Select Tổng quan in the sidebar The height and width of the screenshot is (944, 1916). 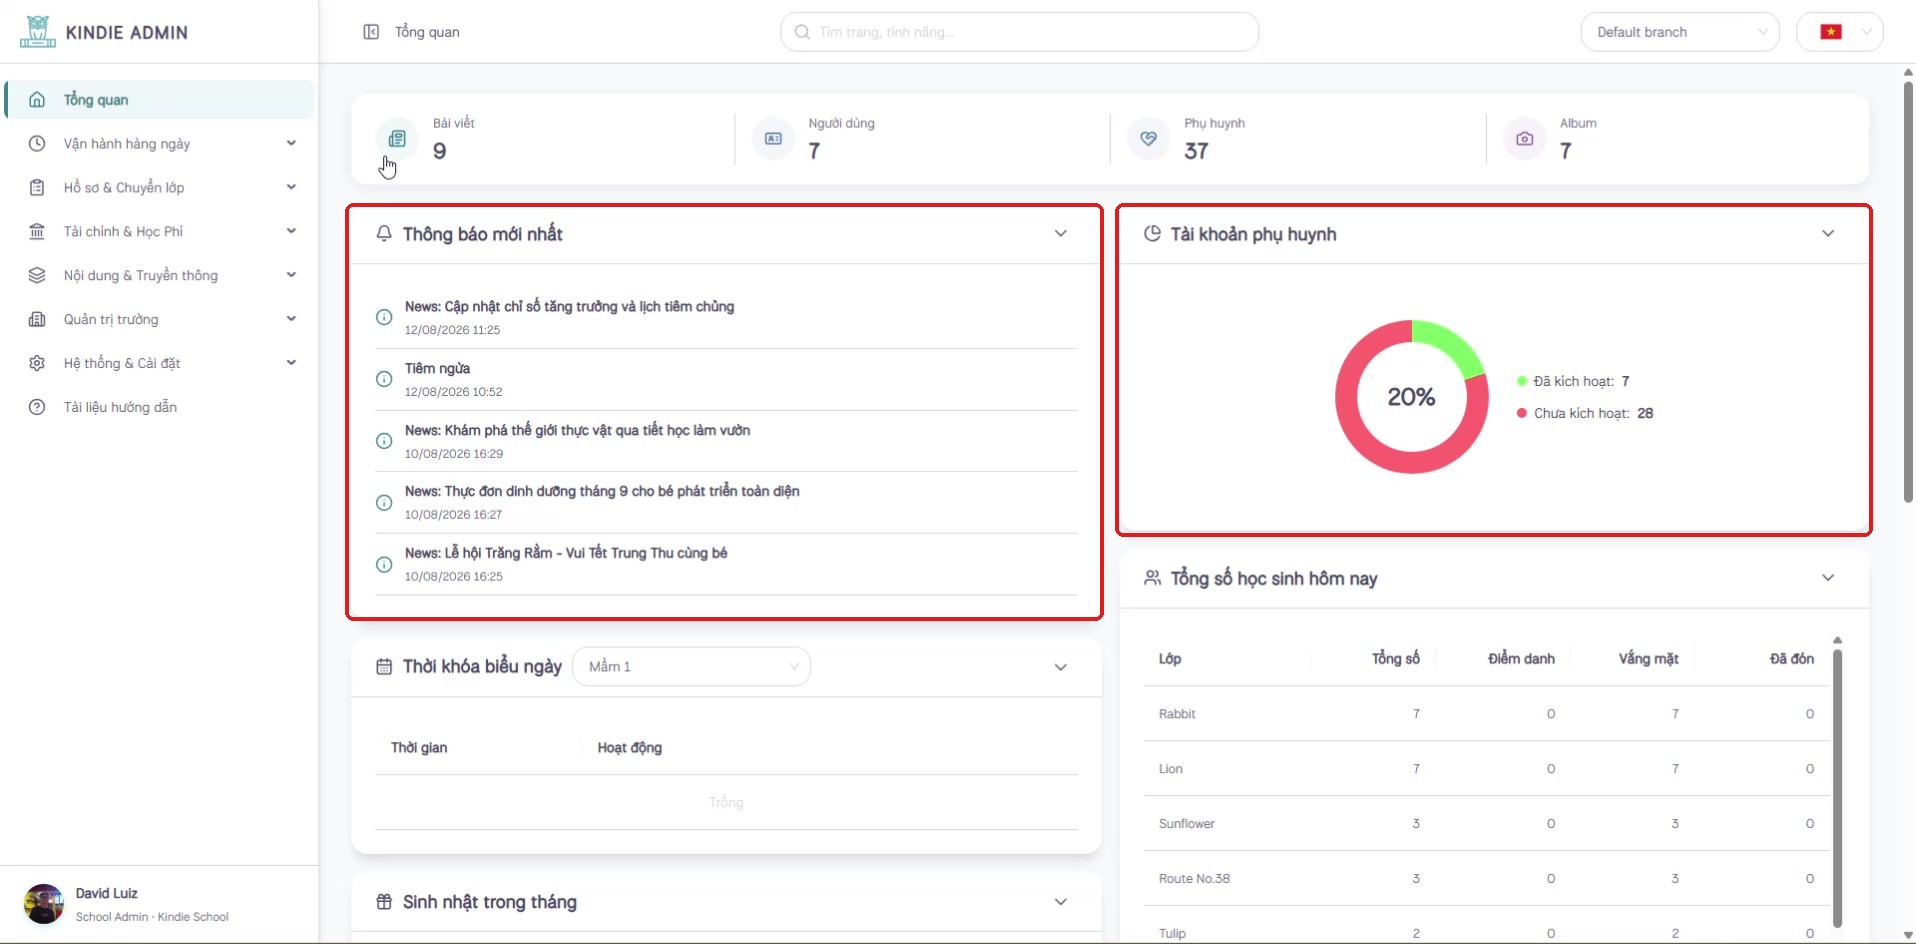point(160,100)
